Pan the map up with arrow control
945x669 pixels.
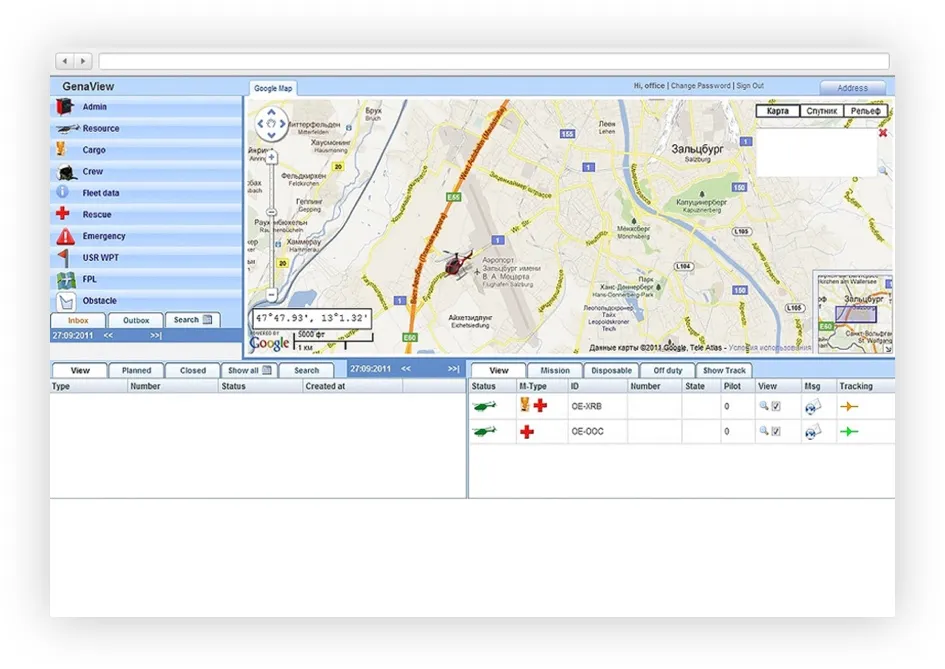[x=271, y=112]
